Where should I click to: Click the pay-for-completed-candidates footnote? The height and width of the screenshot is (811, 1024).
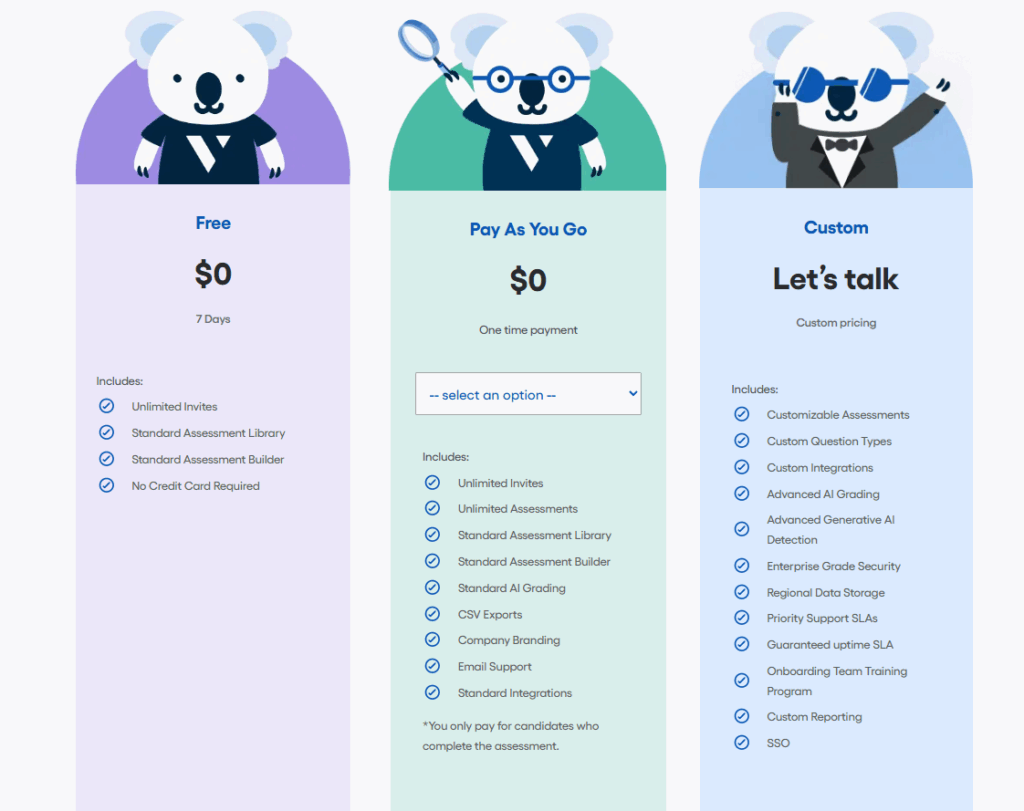click(511, 736)
